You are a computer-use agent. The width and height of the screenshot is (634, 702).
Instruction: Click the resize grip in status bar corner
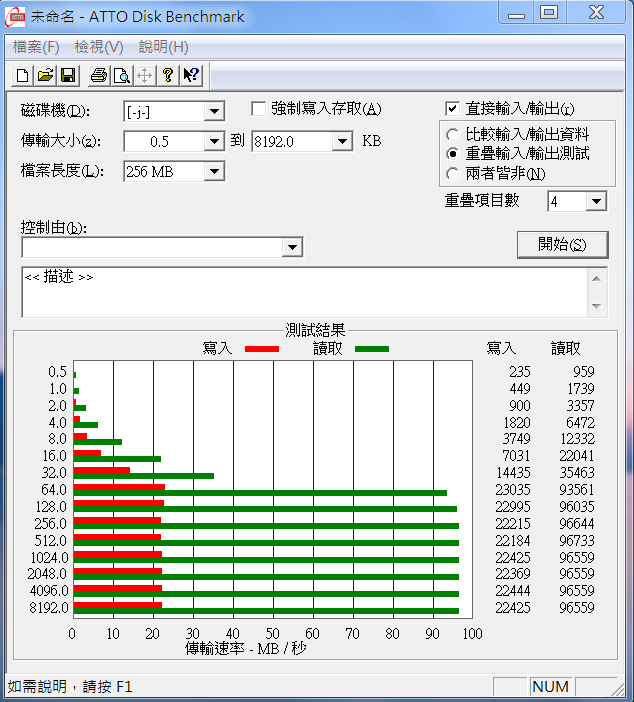coord(618,689)
